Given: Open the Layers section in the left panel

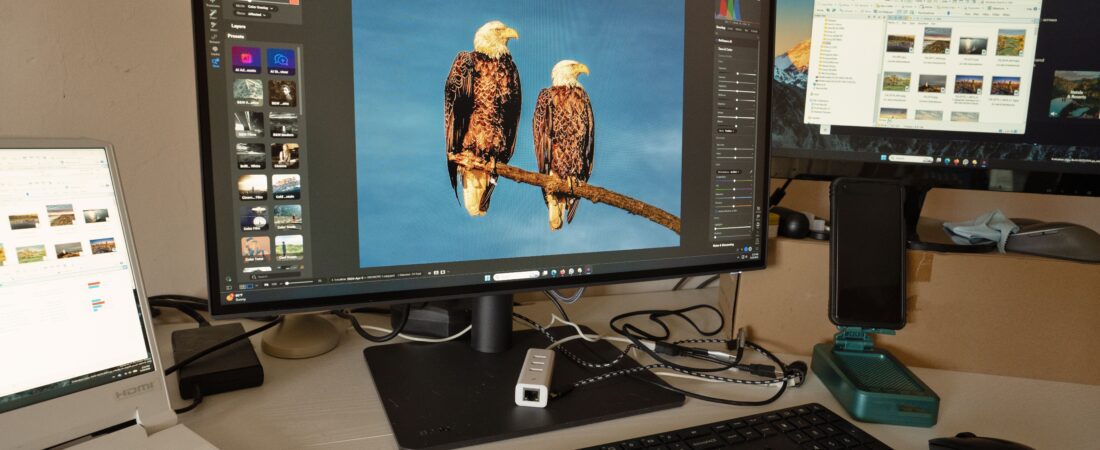Looking at the screenshot, I should [239, 26].
